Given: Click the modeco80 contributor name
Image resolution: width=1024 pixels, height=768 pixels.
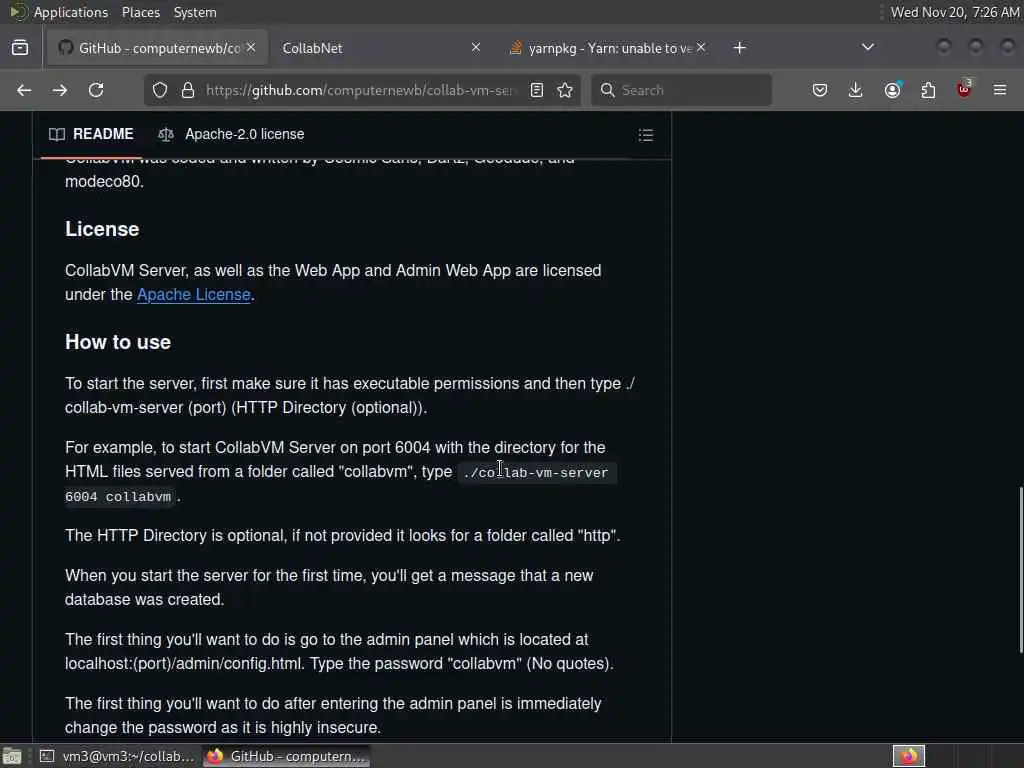Looking at the screenshot, I should pyautogui.click(x=103, y=182).
